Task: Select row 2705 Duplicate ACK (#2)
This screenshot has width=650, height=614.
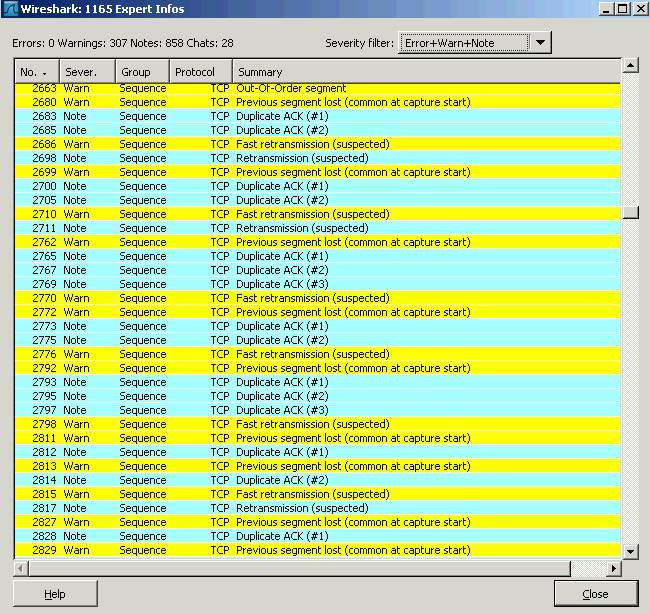Action: click(318, 200)
